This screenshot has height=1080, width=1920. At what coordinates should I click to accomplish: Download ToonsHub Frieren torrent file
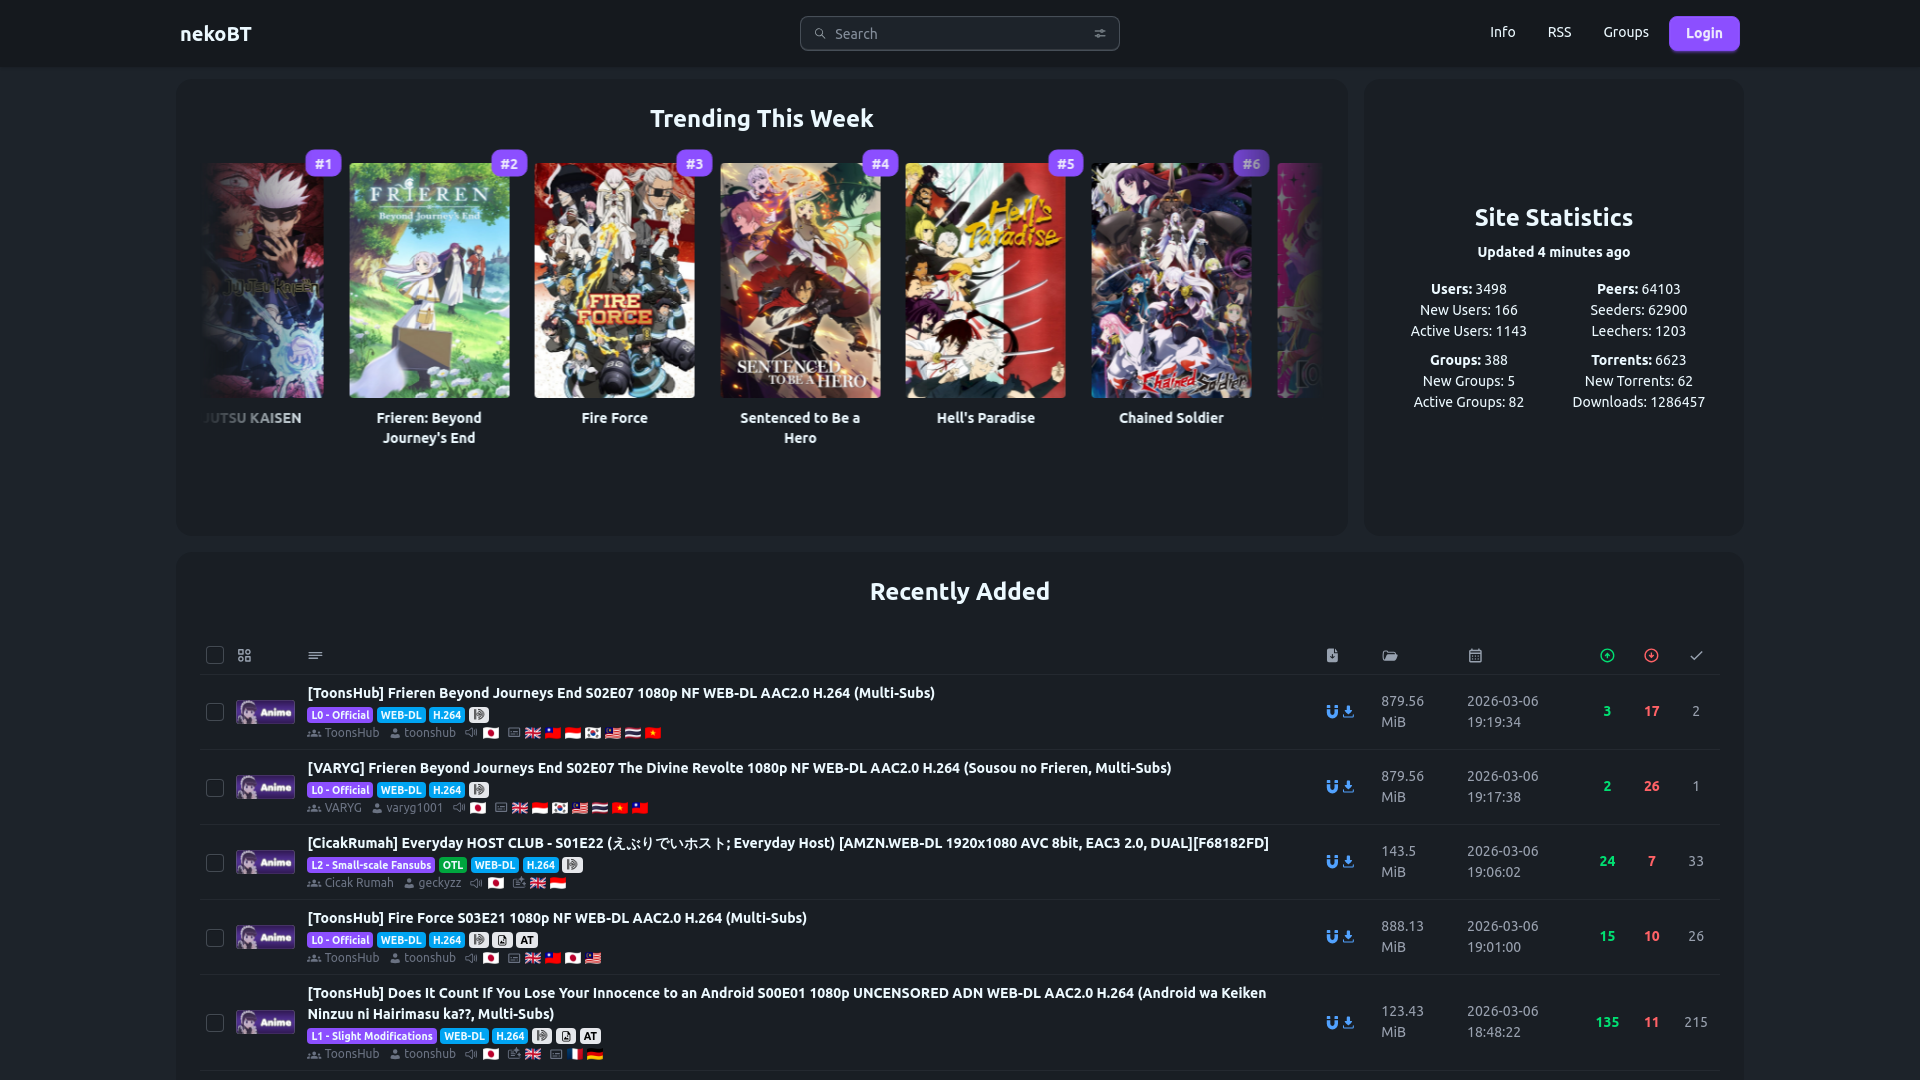(x=1348, y=712)
